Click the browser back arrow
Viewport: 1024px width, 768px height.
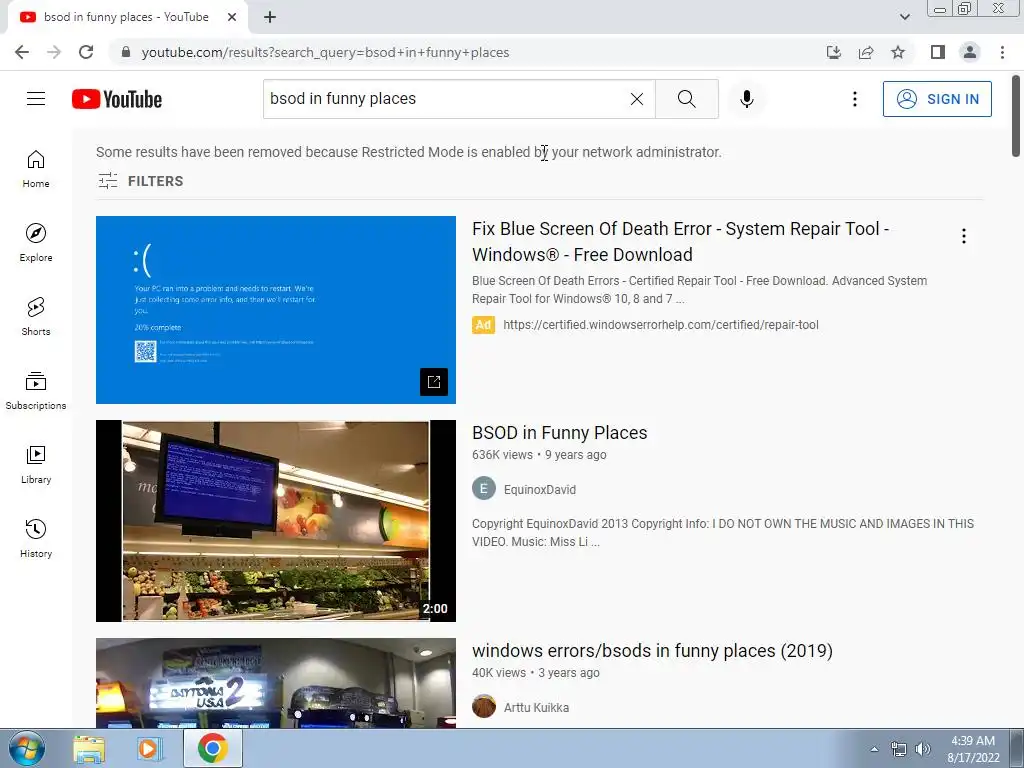pyautogui.click(x=22, y=52)
